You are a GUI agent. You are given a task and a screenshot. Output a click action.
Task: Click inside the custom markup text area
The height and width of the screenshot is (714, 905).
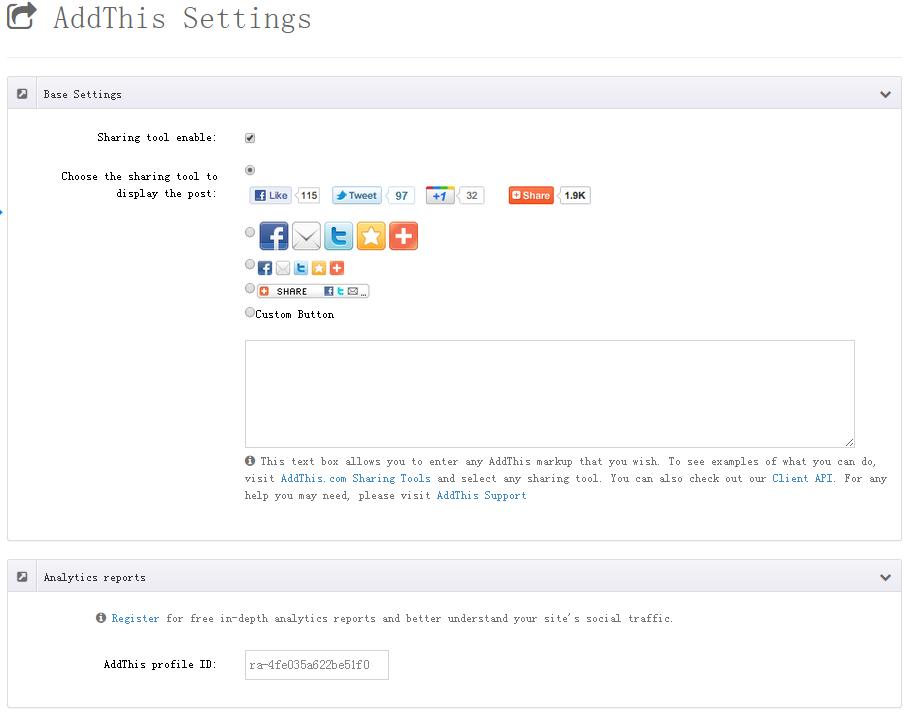tap(549, 394)
